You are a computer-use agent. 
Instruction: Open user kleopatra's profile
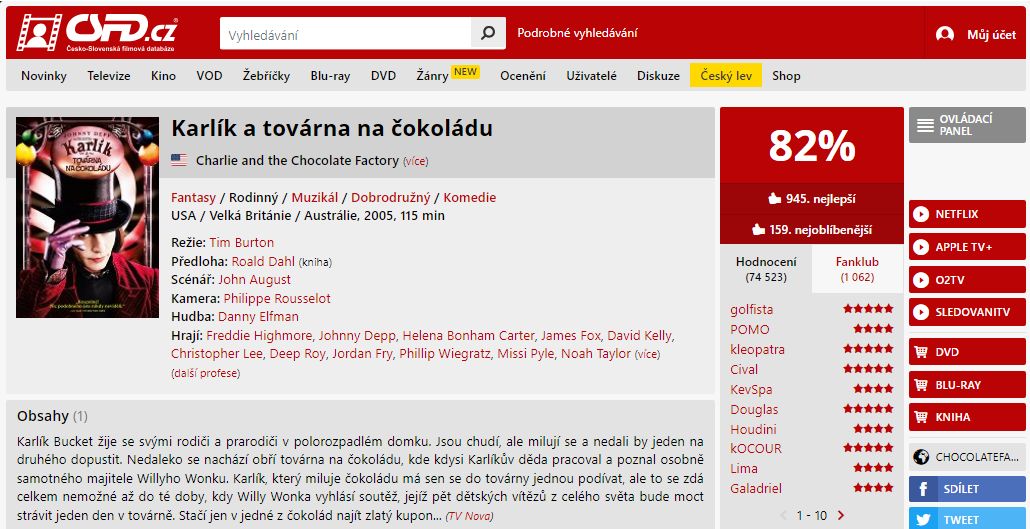(757, 349)
